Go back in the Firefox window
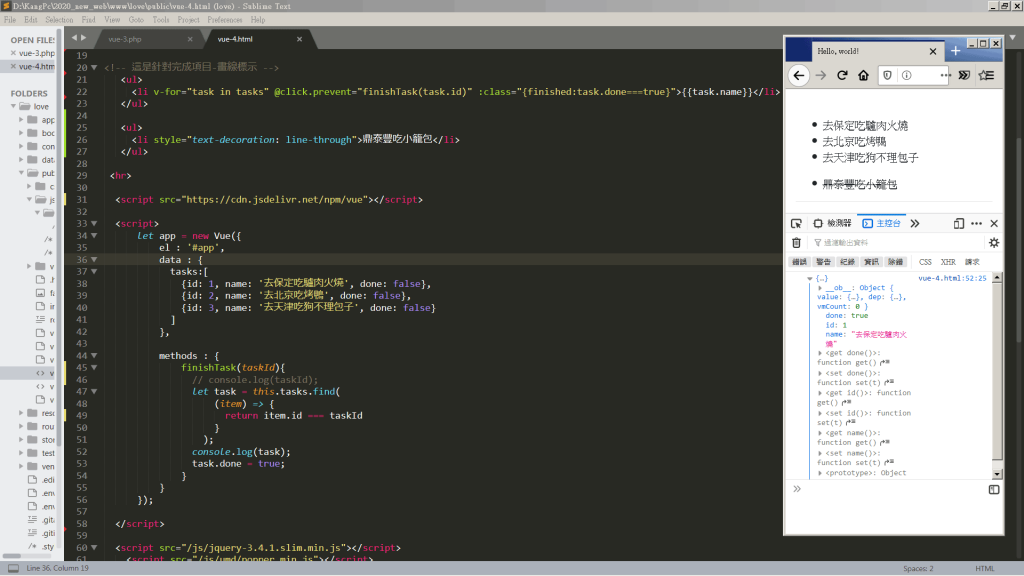This screenshot has height=576, width=1024. [x=799, y=76]
